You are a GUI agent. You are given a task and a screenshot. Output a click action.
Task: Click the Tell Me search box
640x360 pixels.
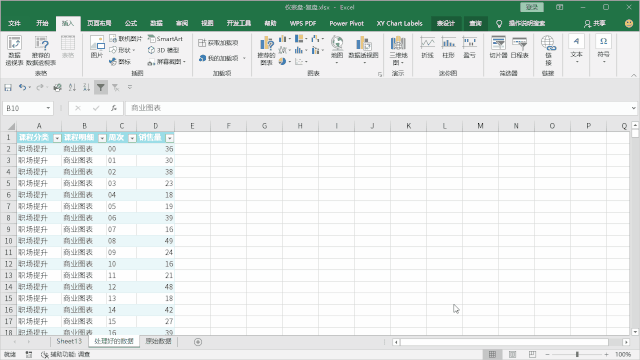[527, 23]
